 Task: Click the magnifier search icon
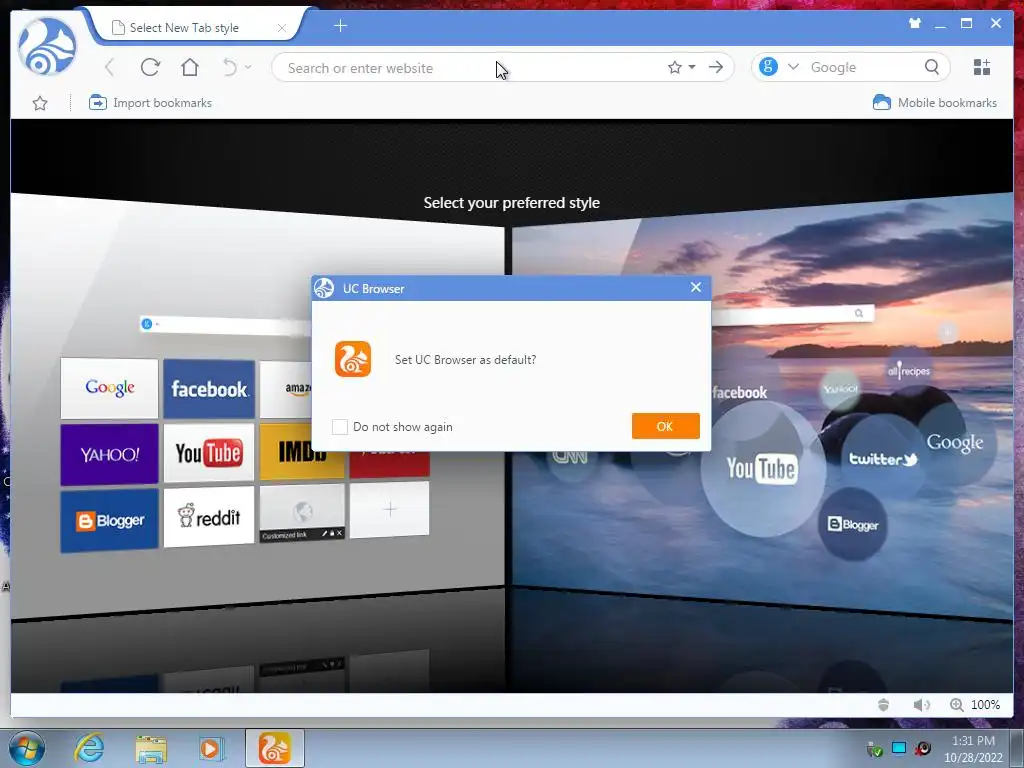(933, 67)
